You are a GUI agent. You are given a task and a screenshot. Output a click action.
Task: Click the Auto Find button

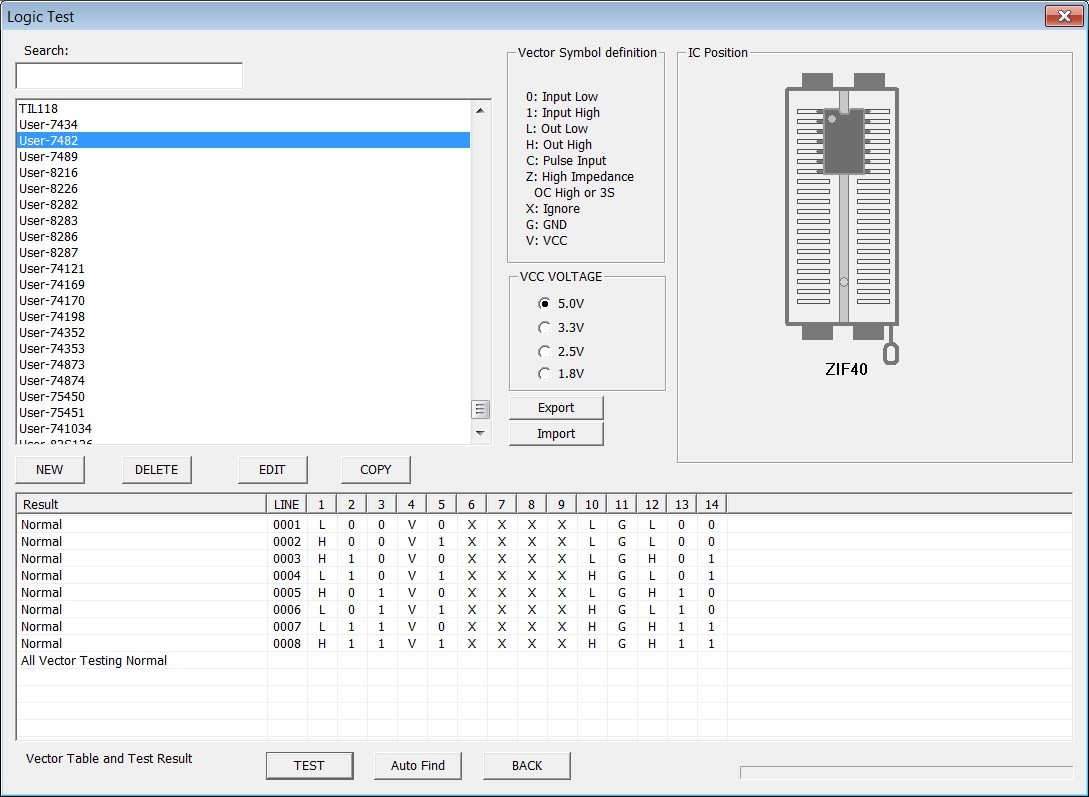coord(417,765)
